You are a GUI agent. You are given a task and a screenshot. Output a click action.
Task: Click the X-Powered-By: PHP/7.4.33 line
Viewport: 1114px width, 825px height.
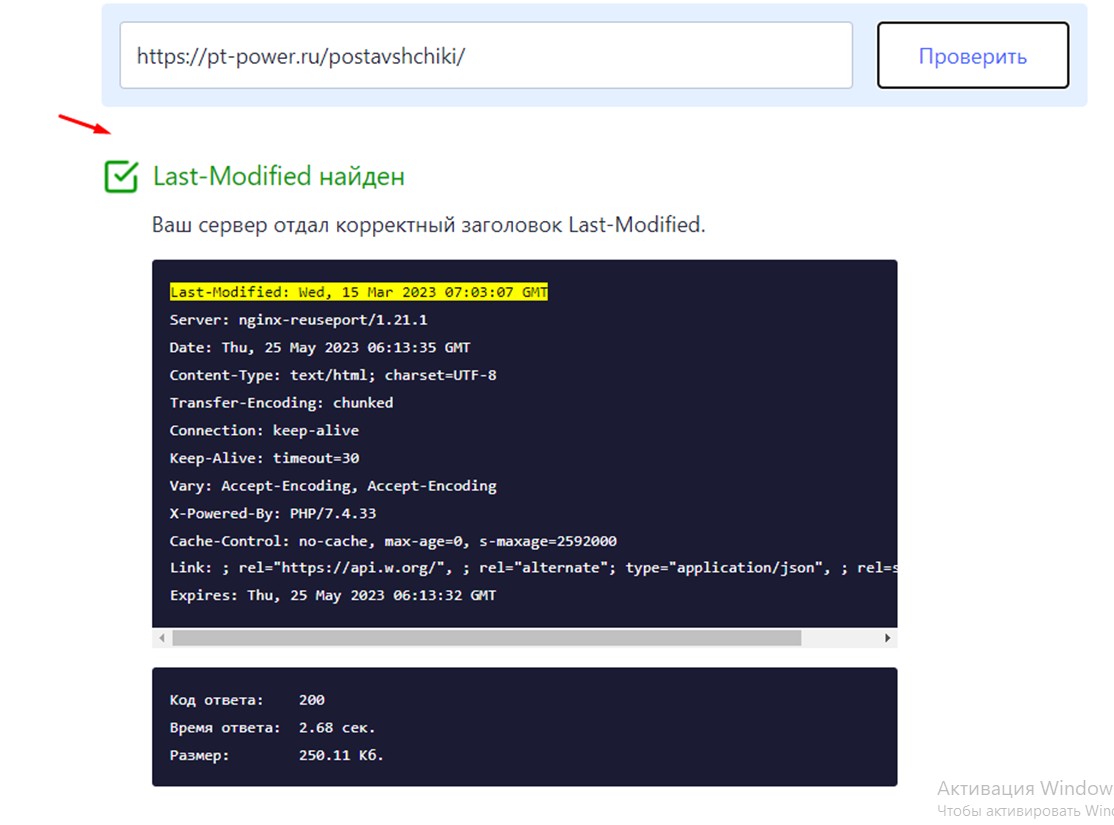273,513
